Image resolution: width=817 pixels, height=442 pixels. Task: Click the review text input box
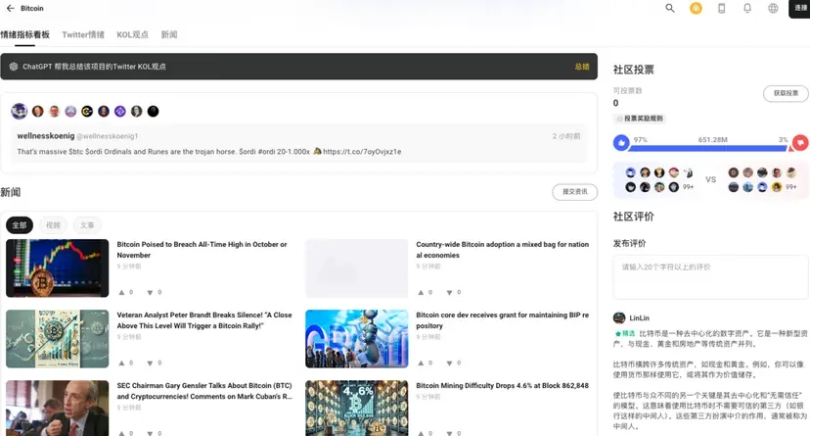pyautogui.click(x=710, y=277)
